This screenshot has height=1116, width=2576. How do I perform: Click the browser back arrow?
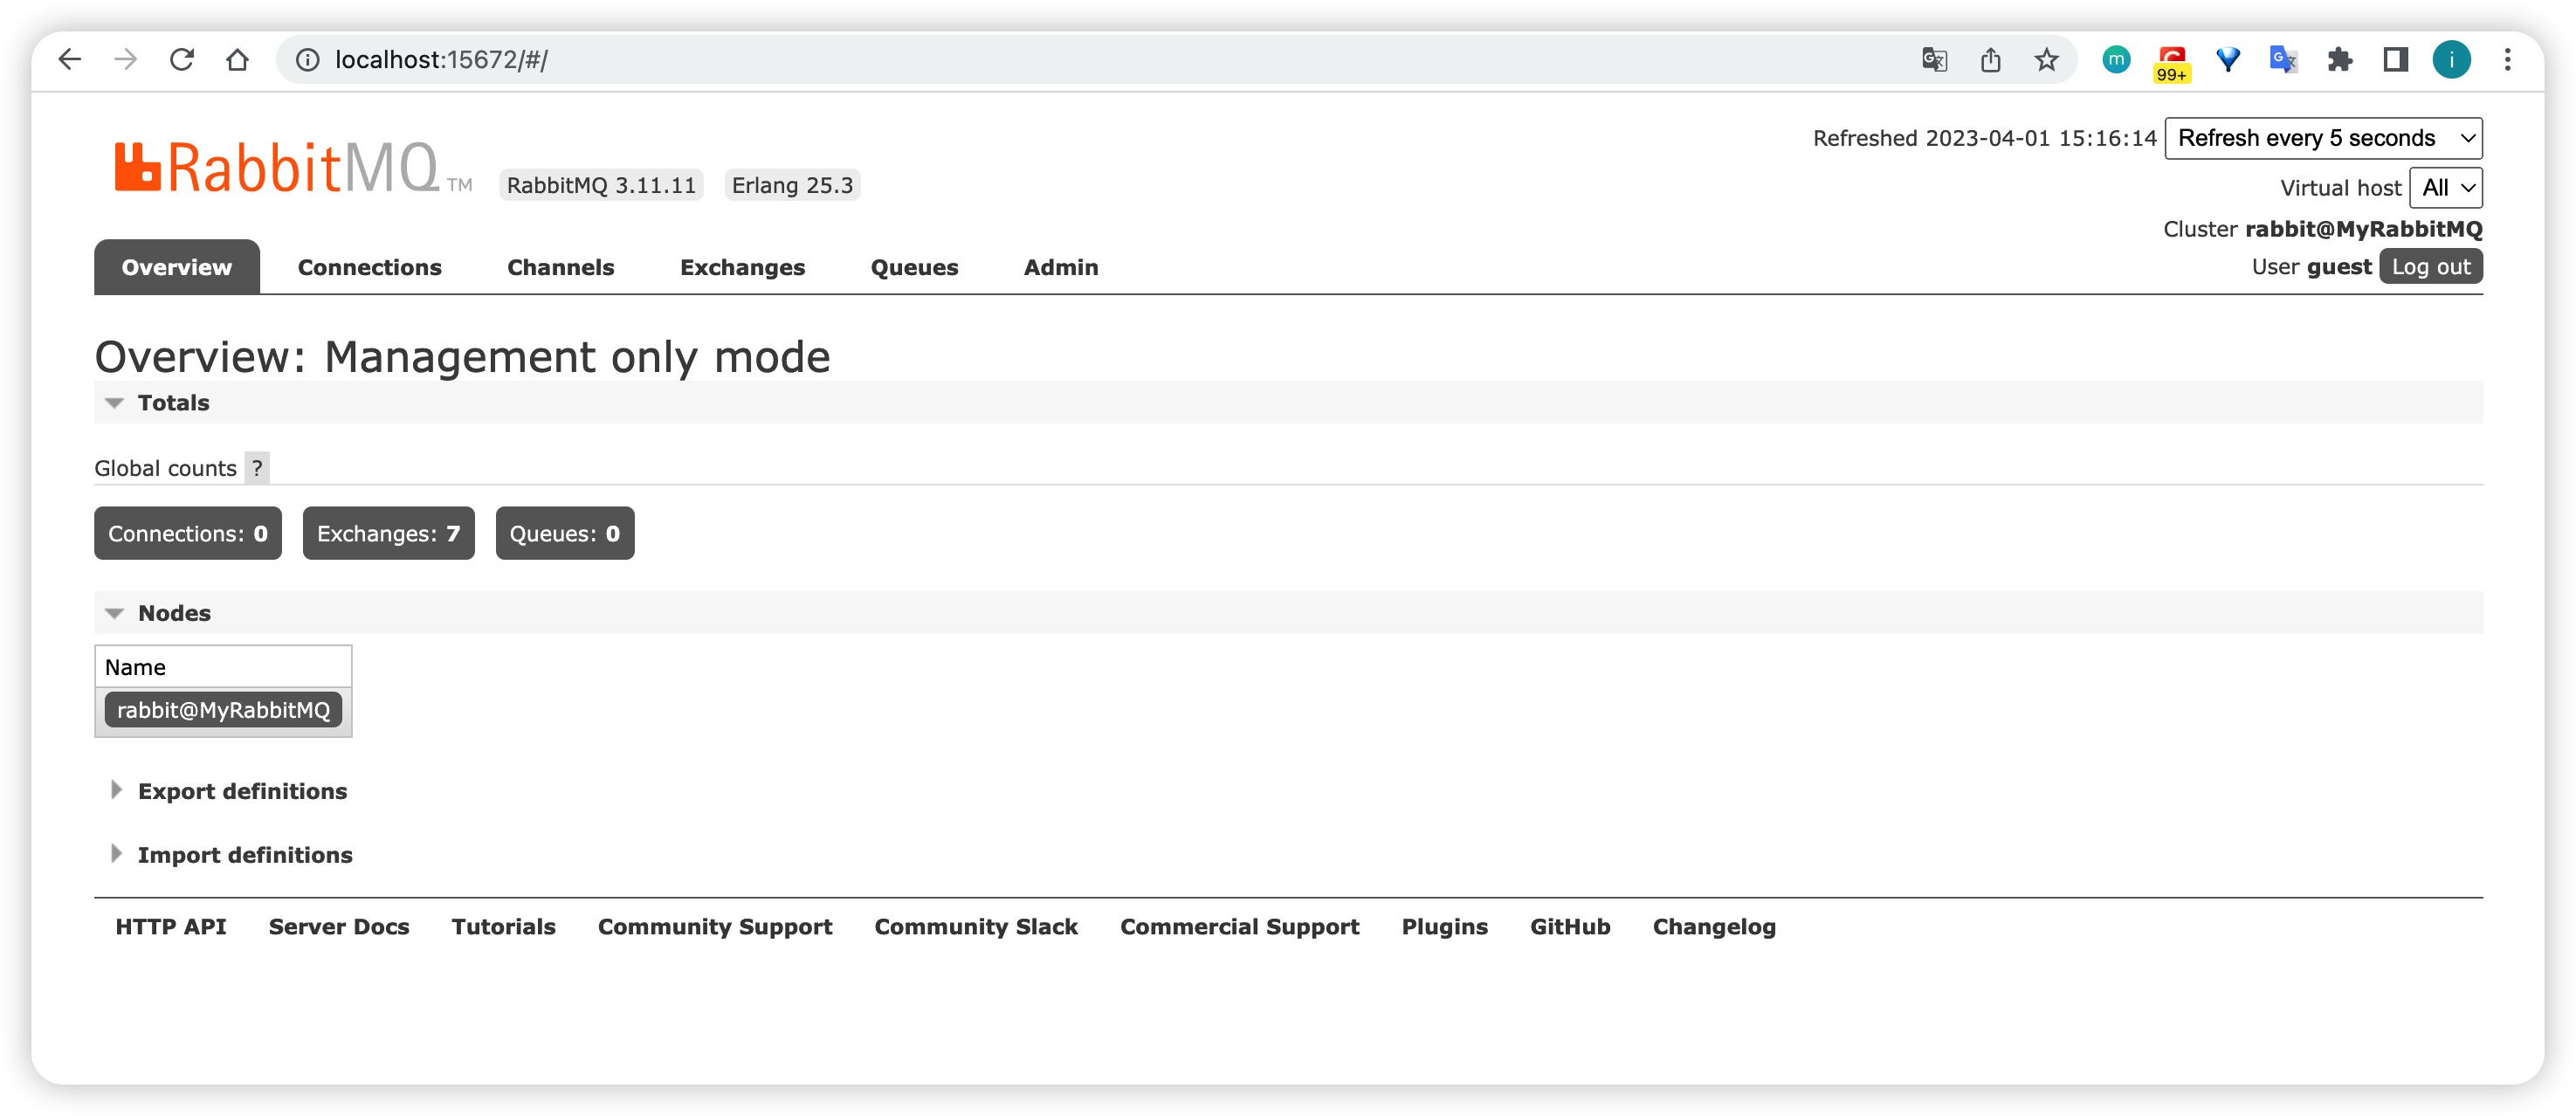pos(69,60)
